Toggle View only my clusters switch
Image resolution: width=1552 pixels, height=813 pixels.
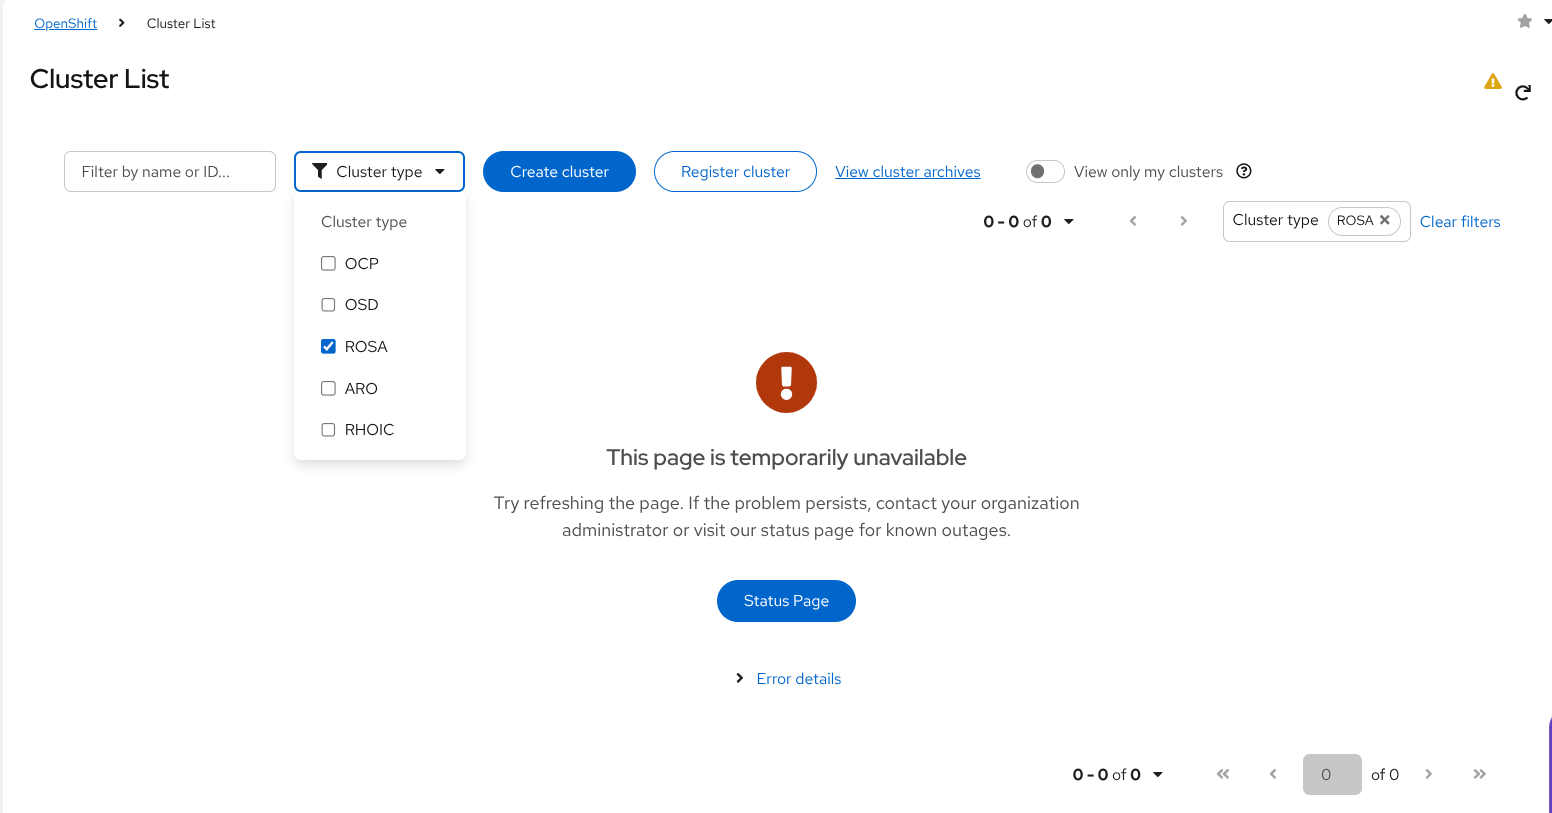1044,172
